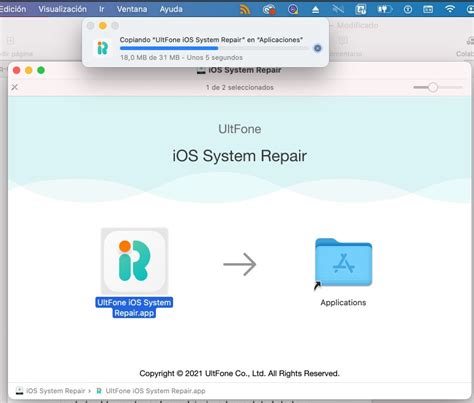Click the crossed-out menu bar icon
Screen dimensions: 474x403
[x=338, y=9]
